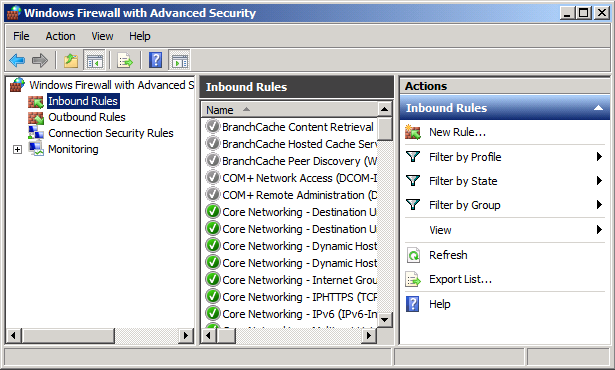
Task: Click rules list vertical scrollbar up arrow
Action: pyautogui.click(x=384, y=109)
